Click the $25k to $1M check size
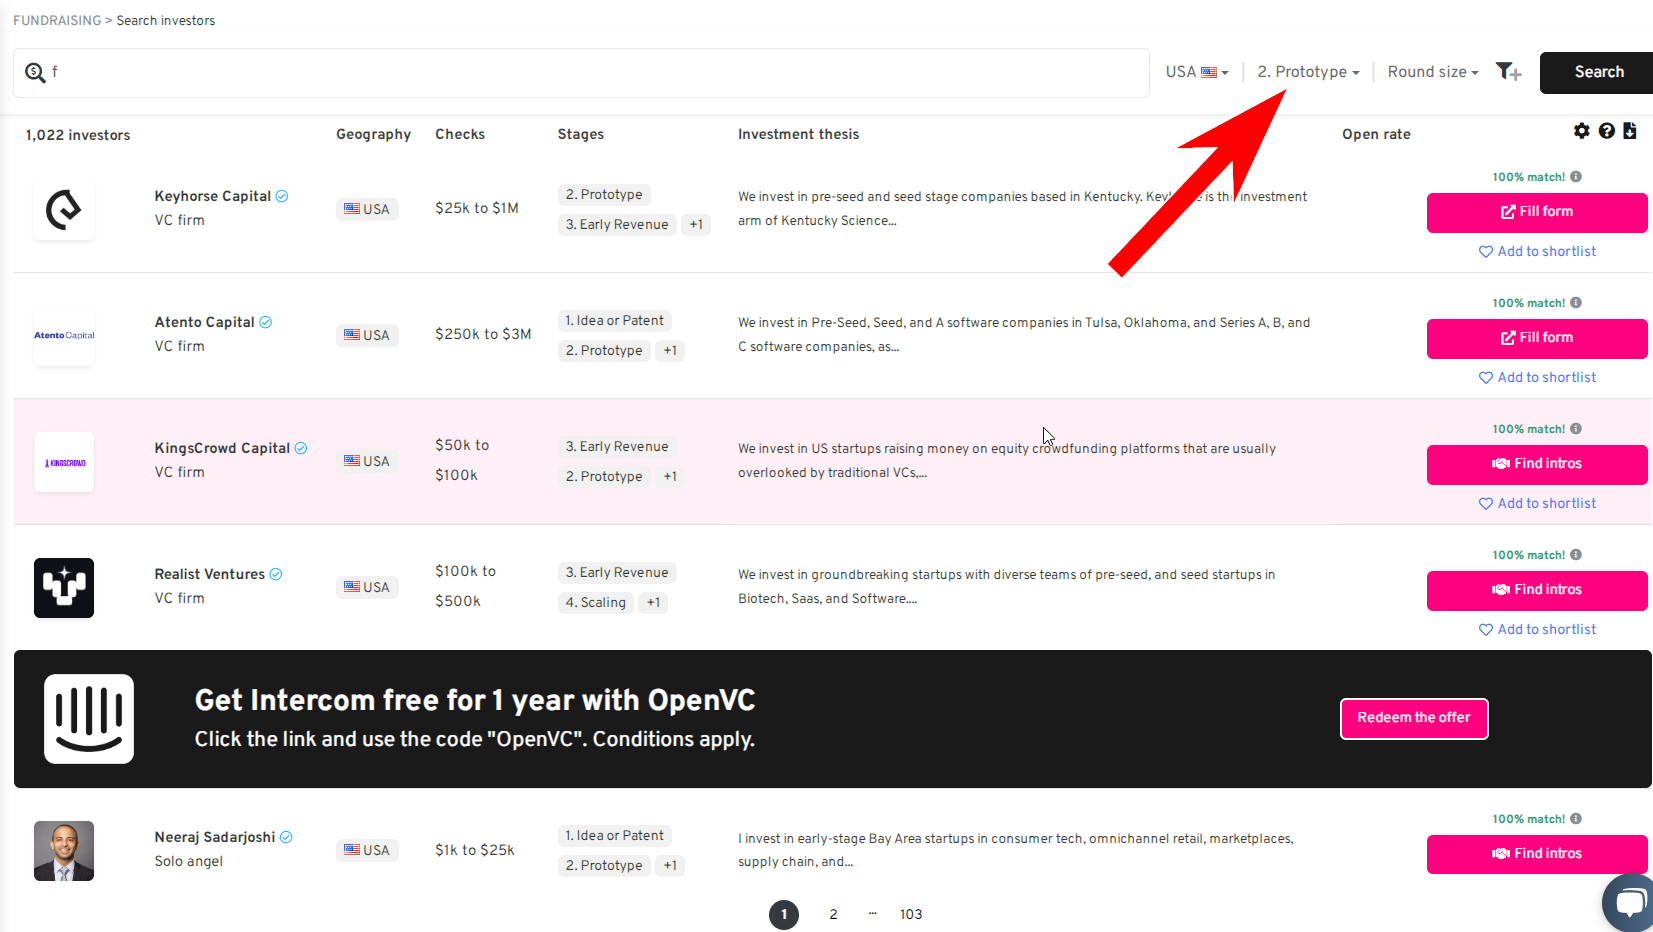 [477, 208]
